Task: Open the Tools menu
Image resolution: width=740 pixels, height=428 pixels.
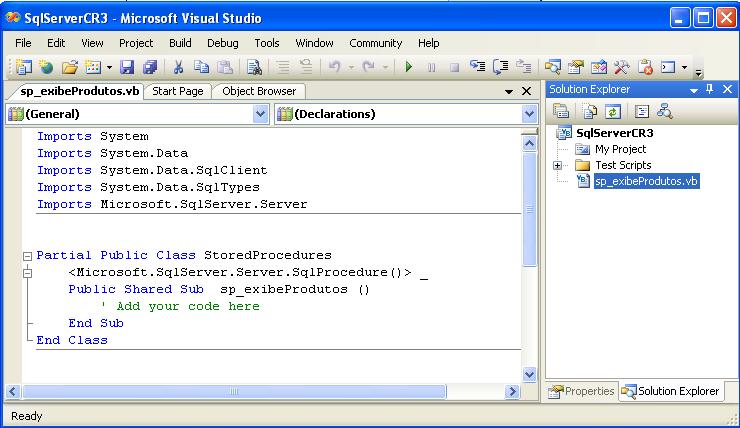Action: tap(267, 43)
